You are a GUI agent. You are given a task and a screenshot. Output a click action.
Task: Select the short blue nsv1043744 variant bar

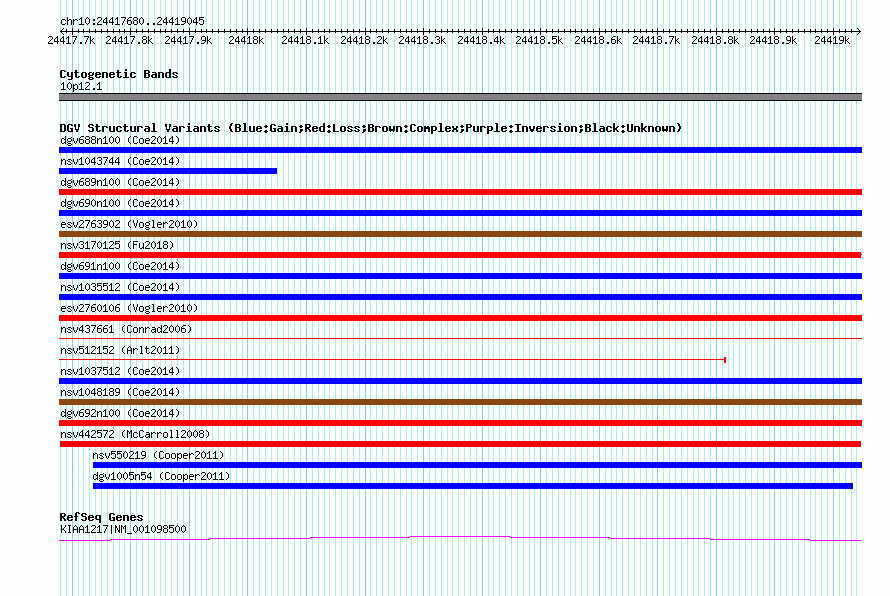[x=168, y=171]
